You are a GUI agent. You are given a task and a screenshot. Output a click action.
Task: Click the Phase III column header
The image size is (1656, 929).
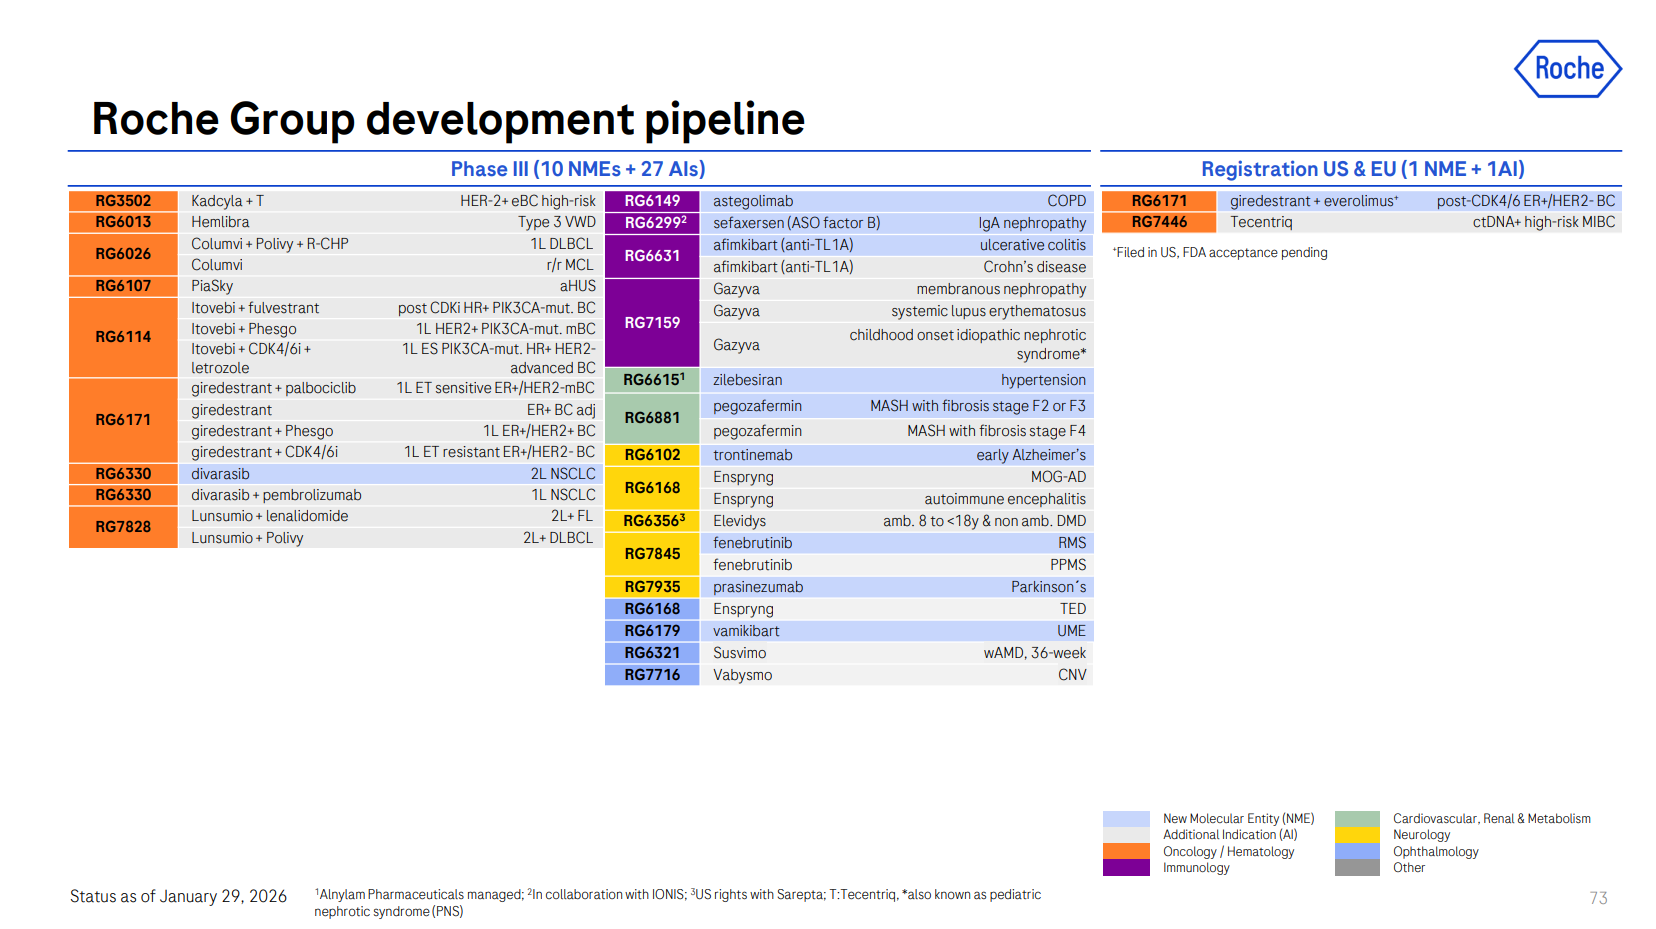(x=578, y=169)
